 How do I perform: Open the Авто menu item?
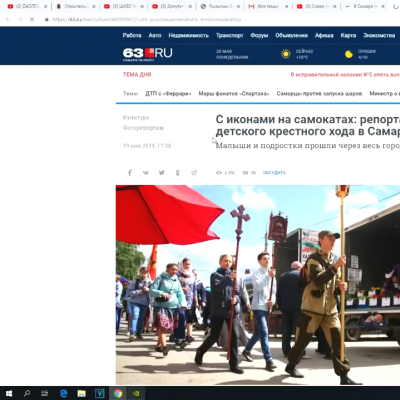point(155,35)
